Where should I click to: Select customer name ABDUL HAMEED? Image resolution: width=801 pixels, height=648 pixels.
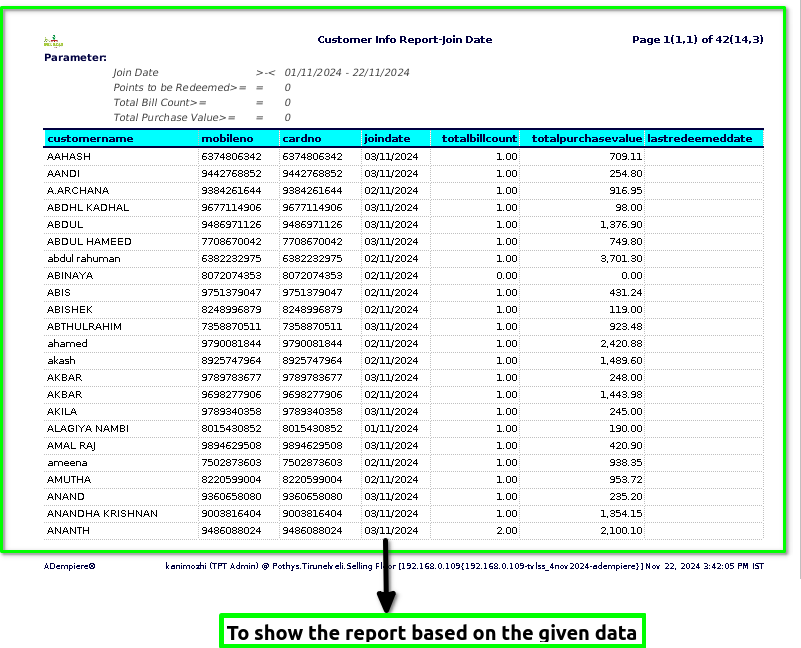coord(89,241)
